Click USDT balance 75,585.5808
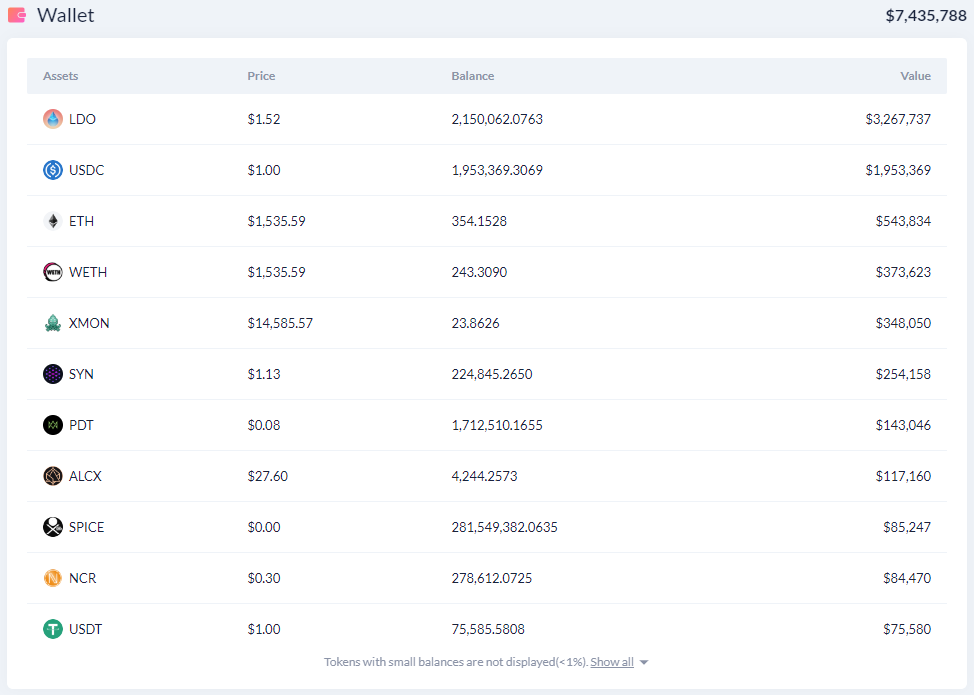The width and height of the screenshot is (974, 695). point(488,629)
